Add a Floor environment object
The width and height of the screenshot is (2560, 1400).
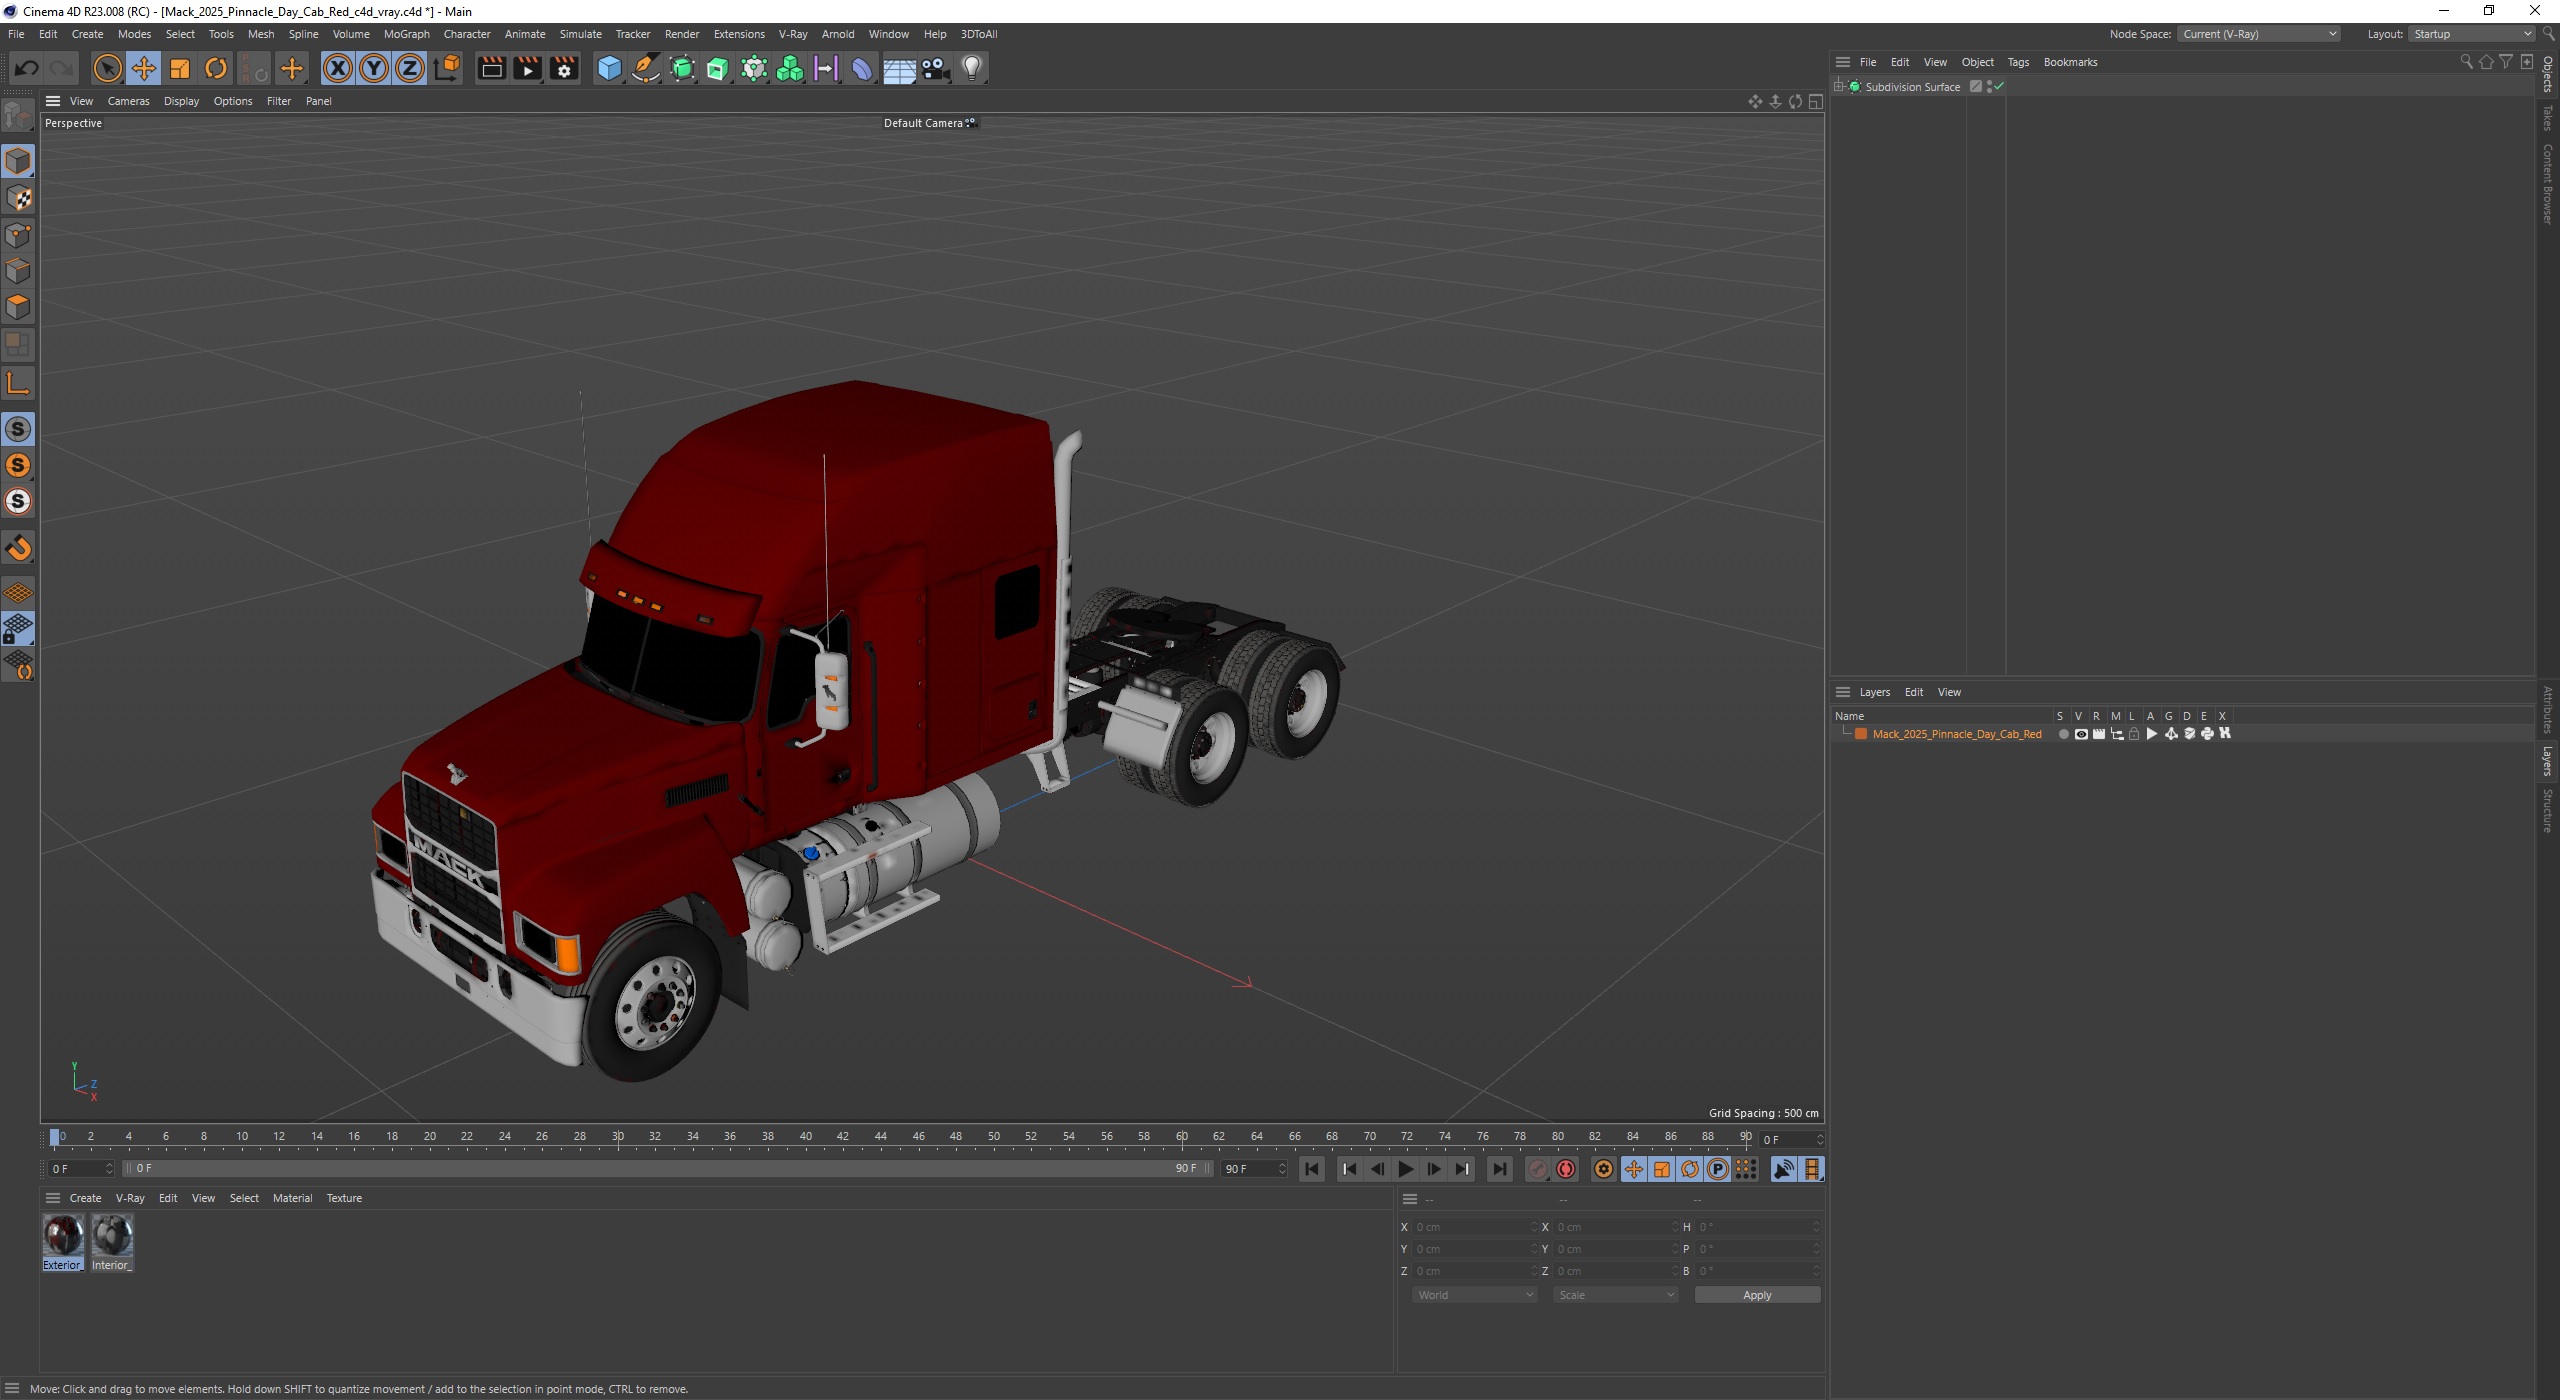point(899,68)
